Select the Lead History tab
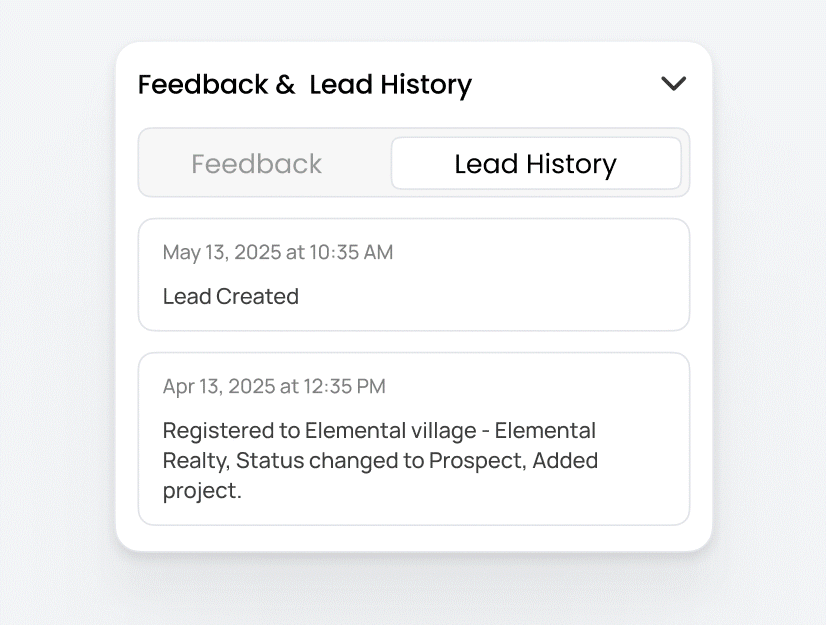This screenshot has width=826, height=625. tap(536, 163)
